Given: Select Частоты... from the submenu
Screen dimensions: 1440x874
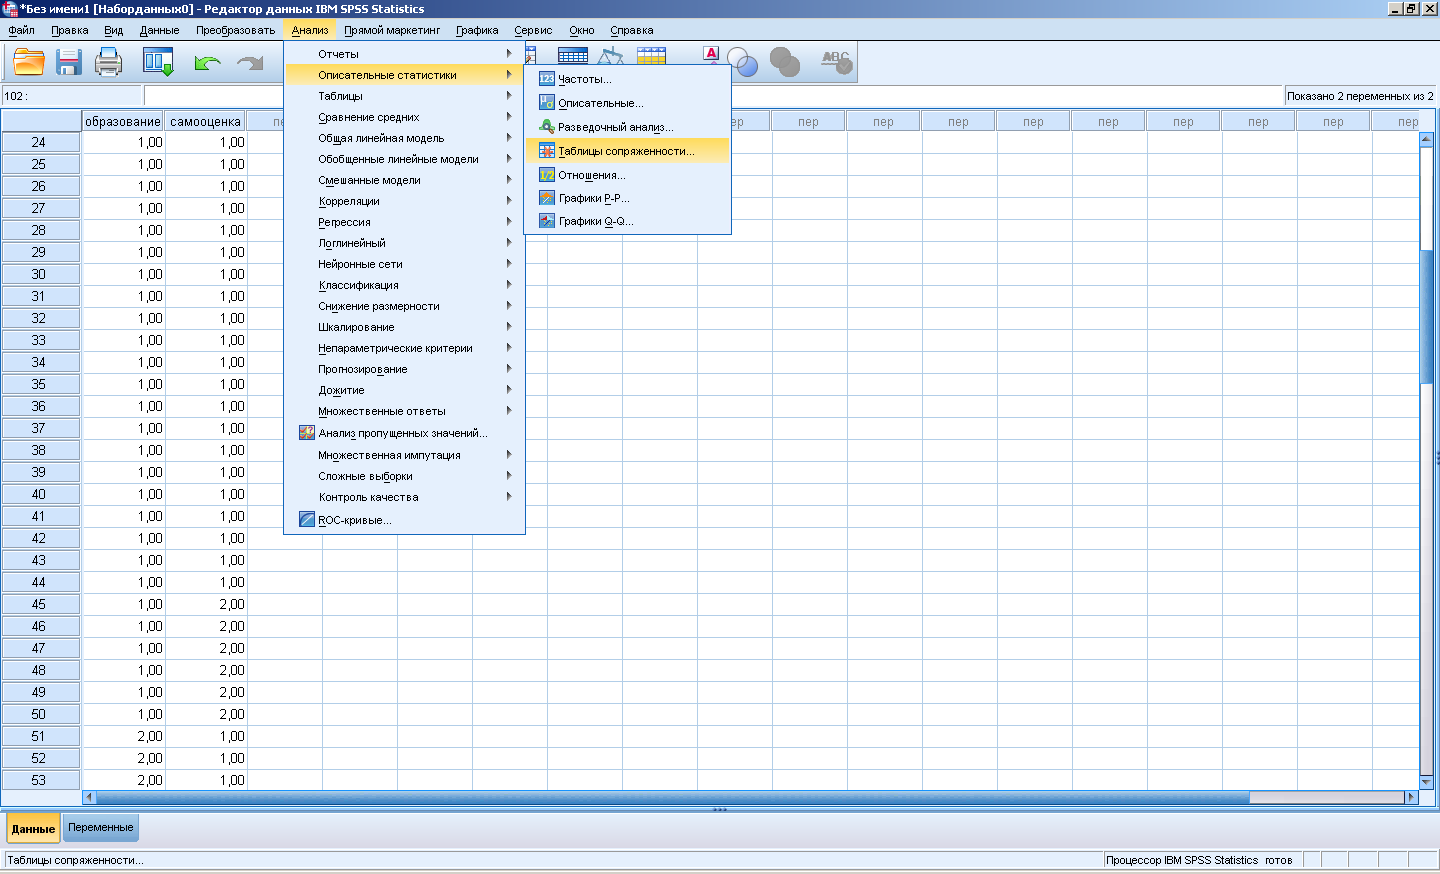Looking at the screenshot, I should [x=628, y=79].
